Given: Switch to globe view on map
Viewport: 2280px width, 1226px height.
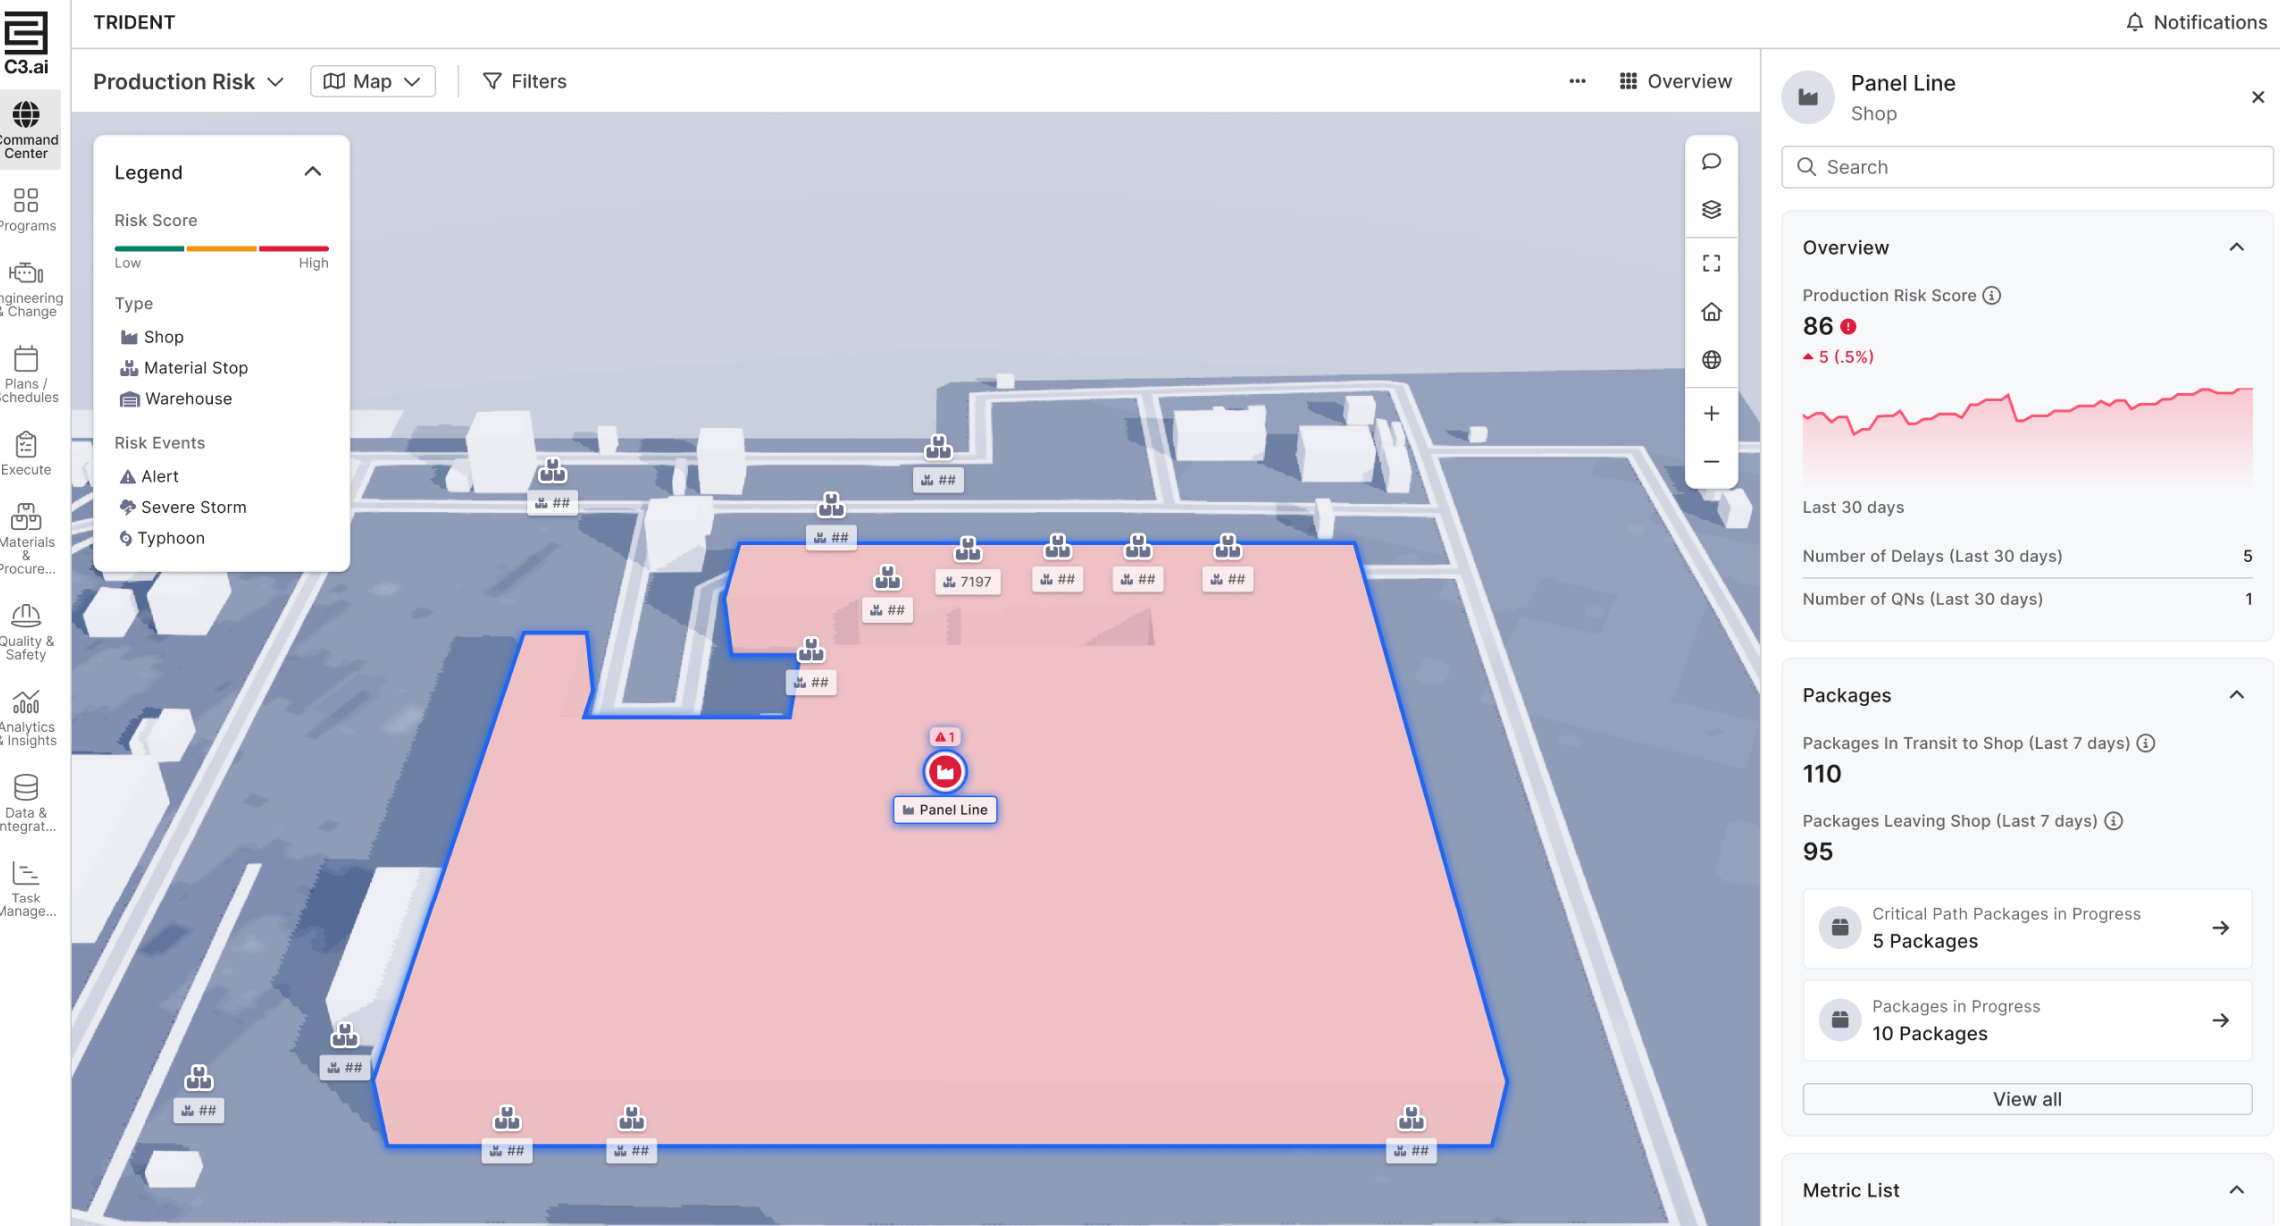Looking at the screenshot, I should pos(1711,360).
